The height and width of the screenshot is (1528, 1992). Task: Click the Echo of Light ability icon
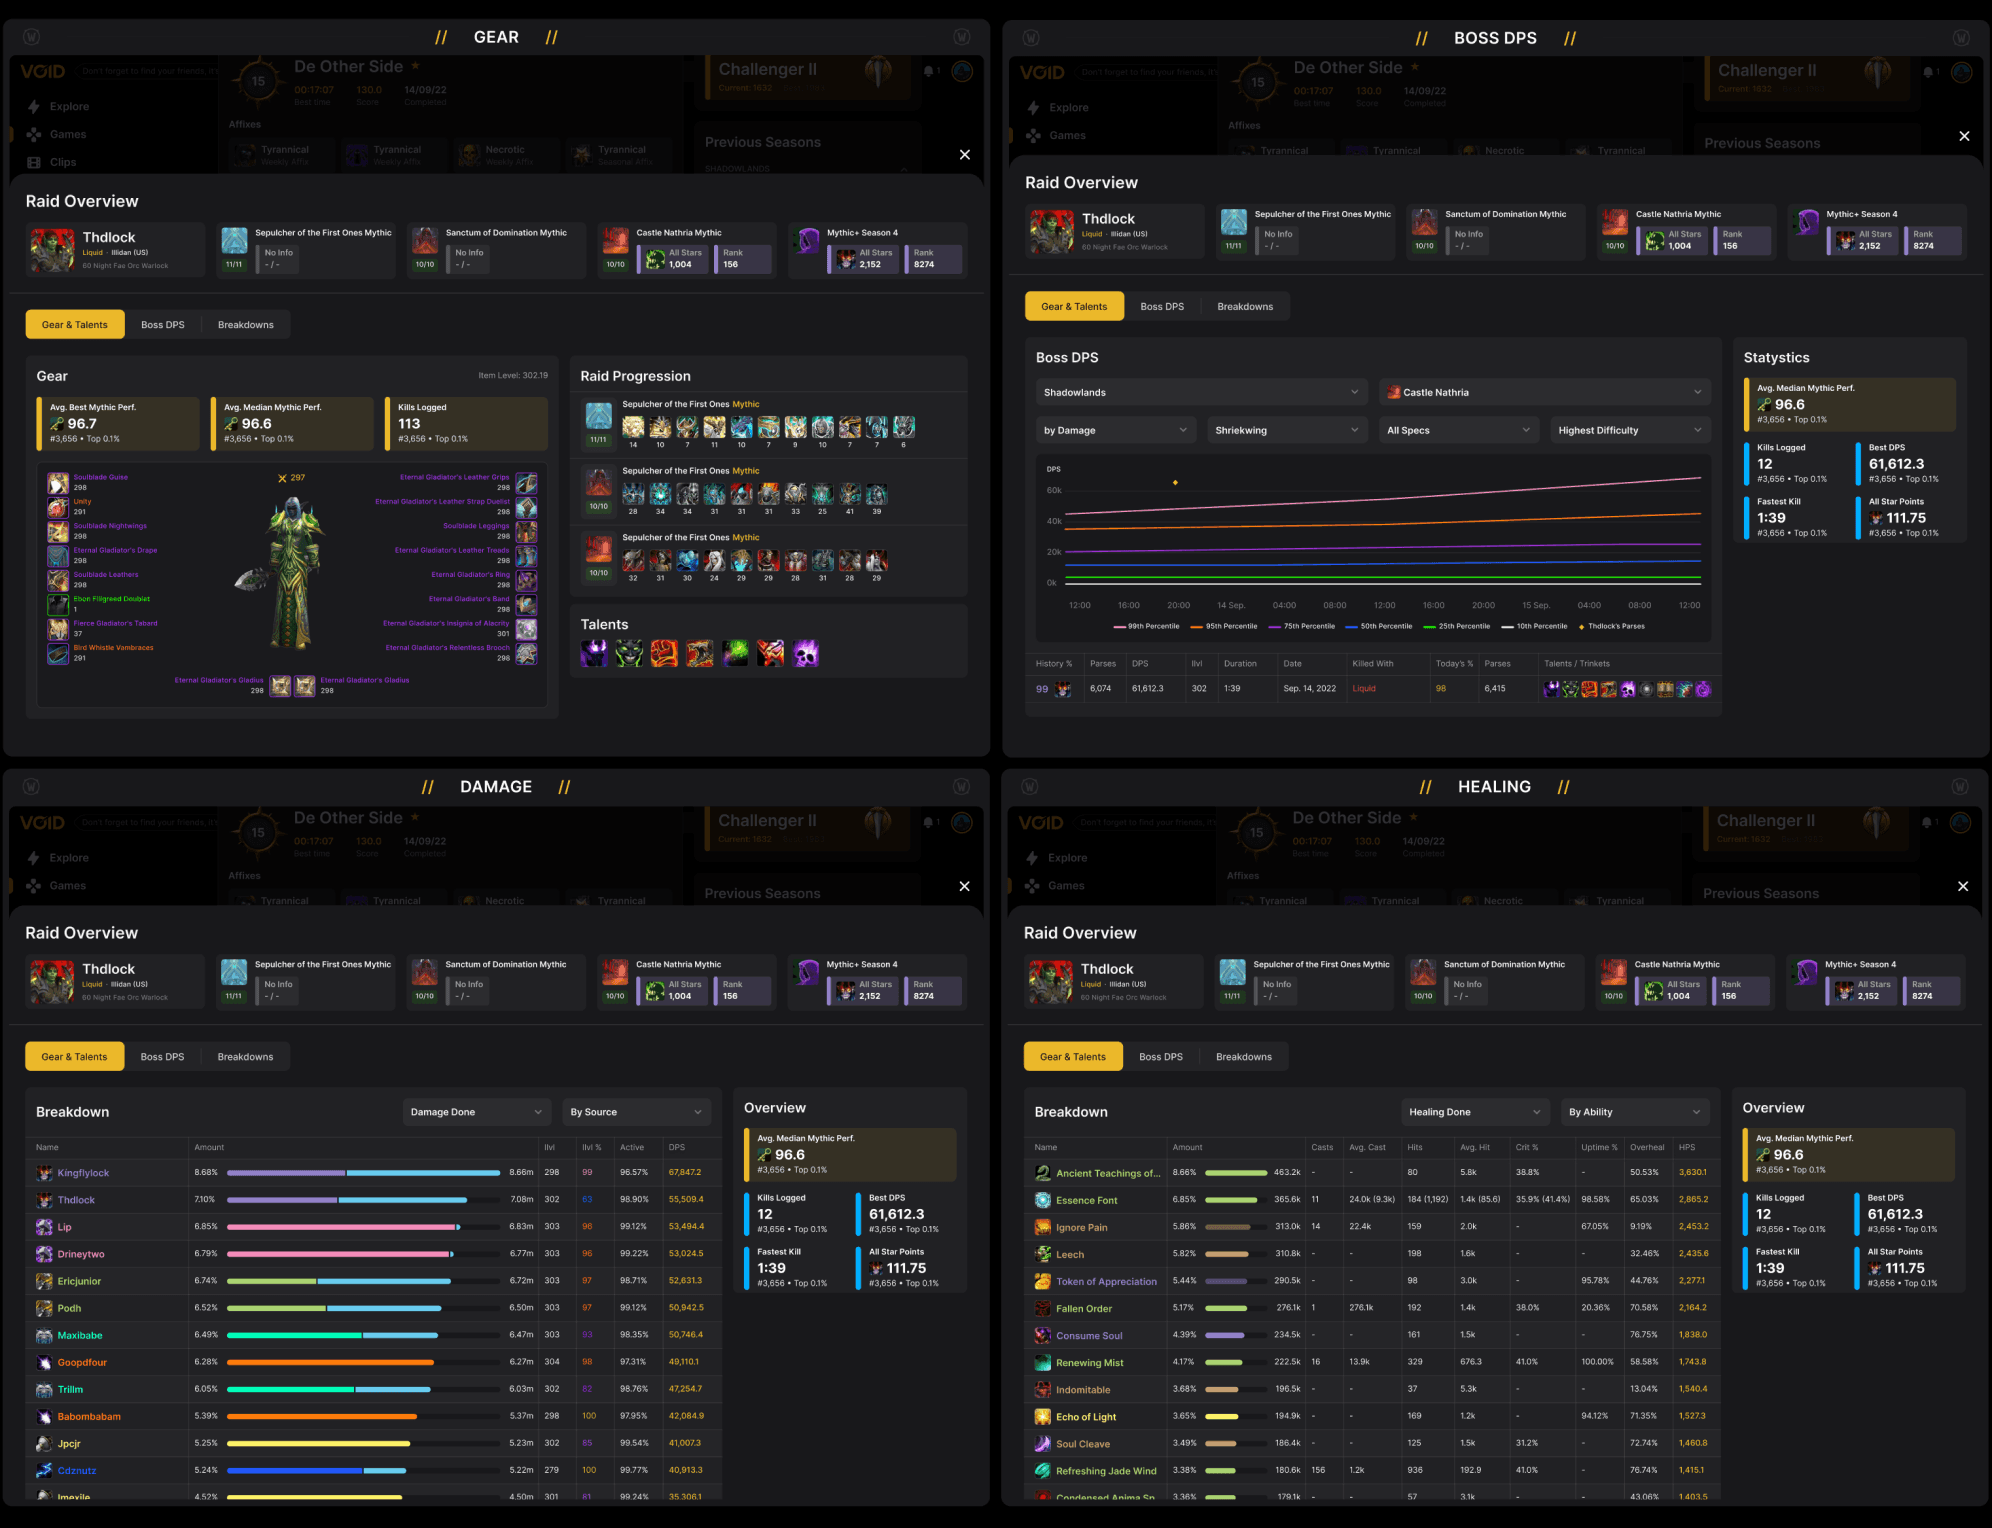(x=1043, y=1416)
